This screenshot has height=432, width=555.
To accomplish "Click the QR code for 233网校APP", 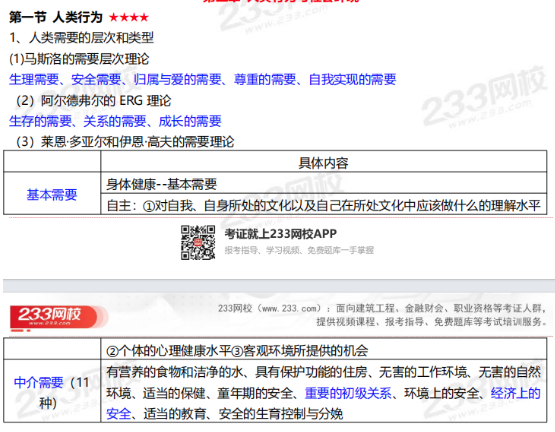I will tap(198, 243).
